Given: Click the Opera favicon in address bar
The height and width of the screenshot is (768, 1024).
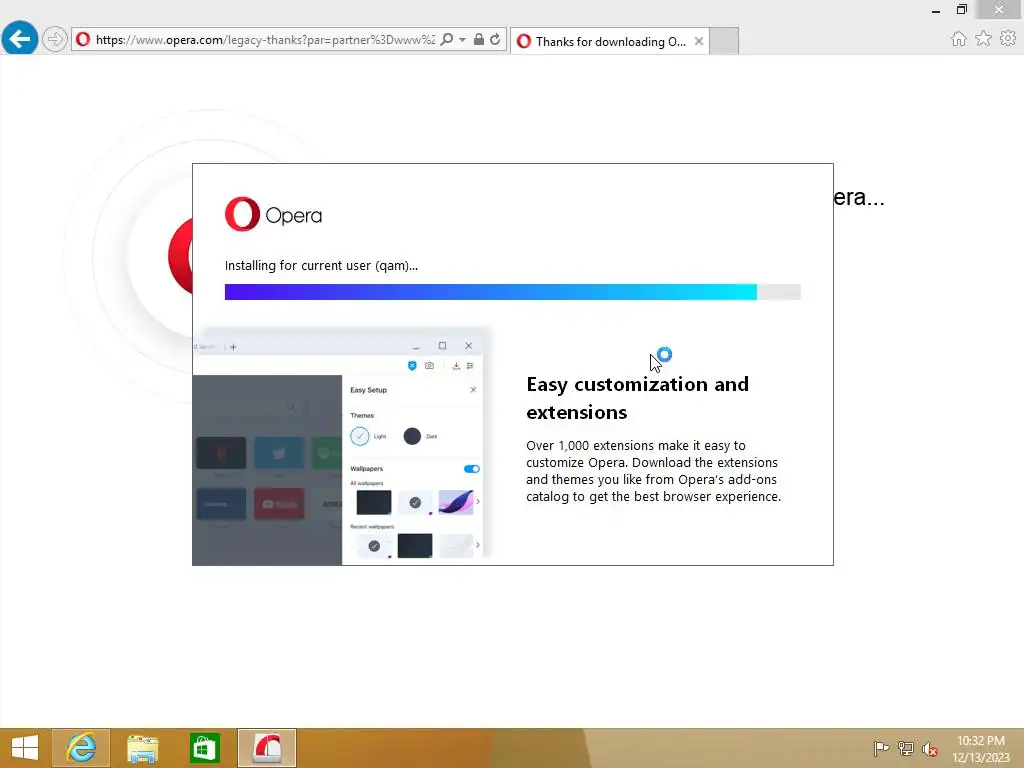Looking at the screenshot, I should 83,39.
